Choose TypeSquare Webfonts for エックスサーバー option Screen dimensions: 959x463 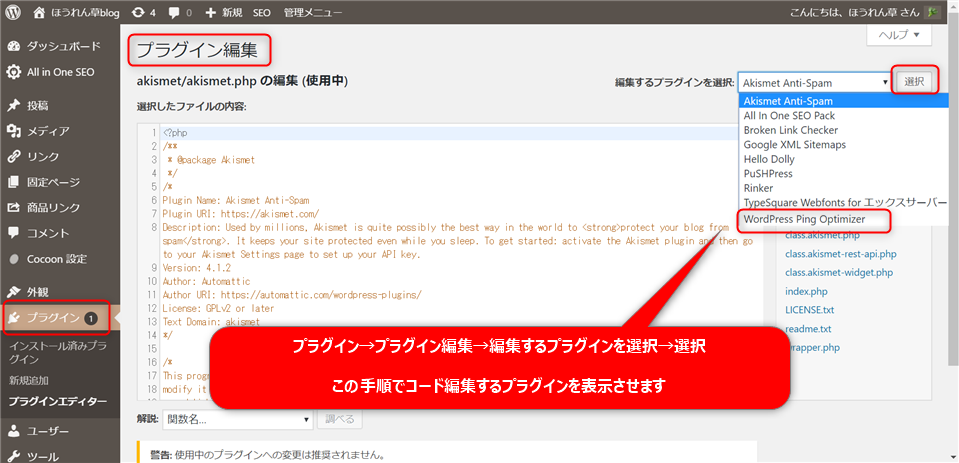click(x=843, y=202)
